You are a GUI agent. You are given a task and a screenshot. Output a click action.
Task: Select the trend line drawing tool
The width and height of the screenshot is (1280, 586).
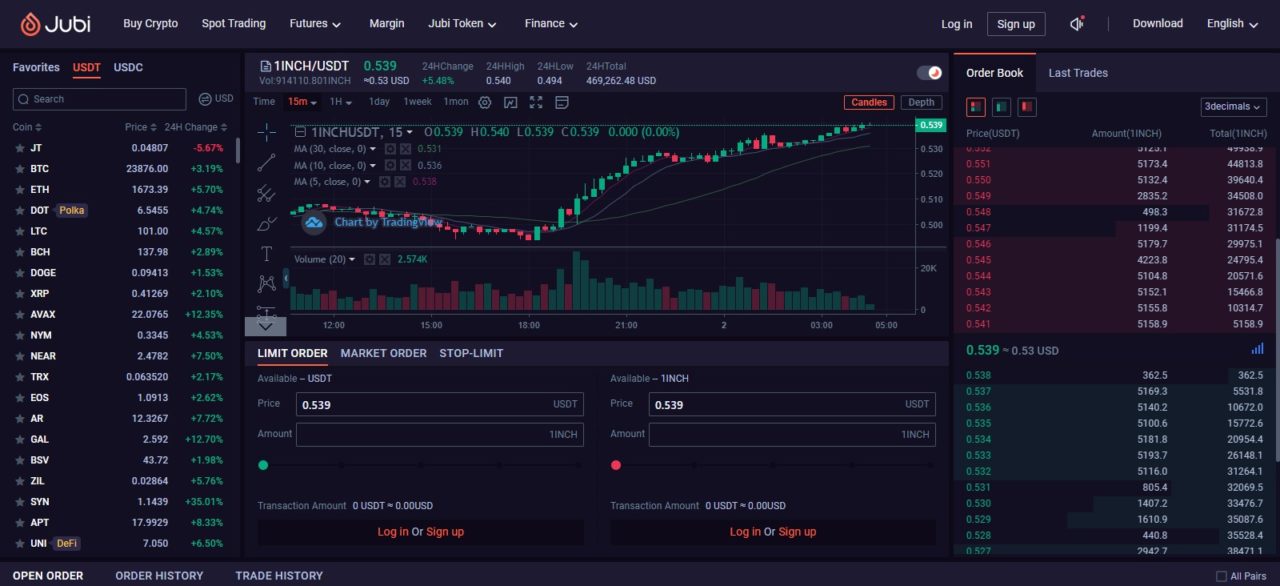(266, 162)
